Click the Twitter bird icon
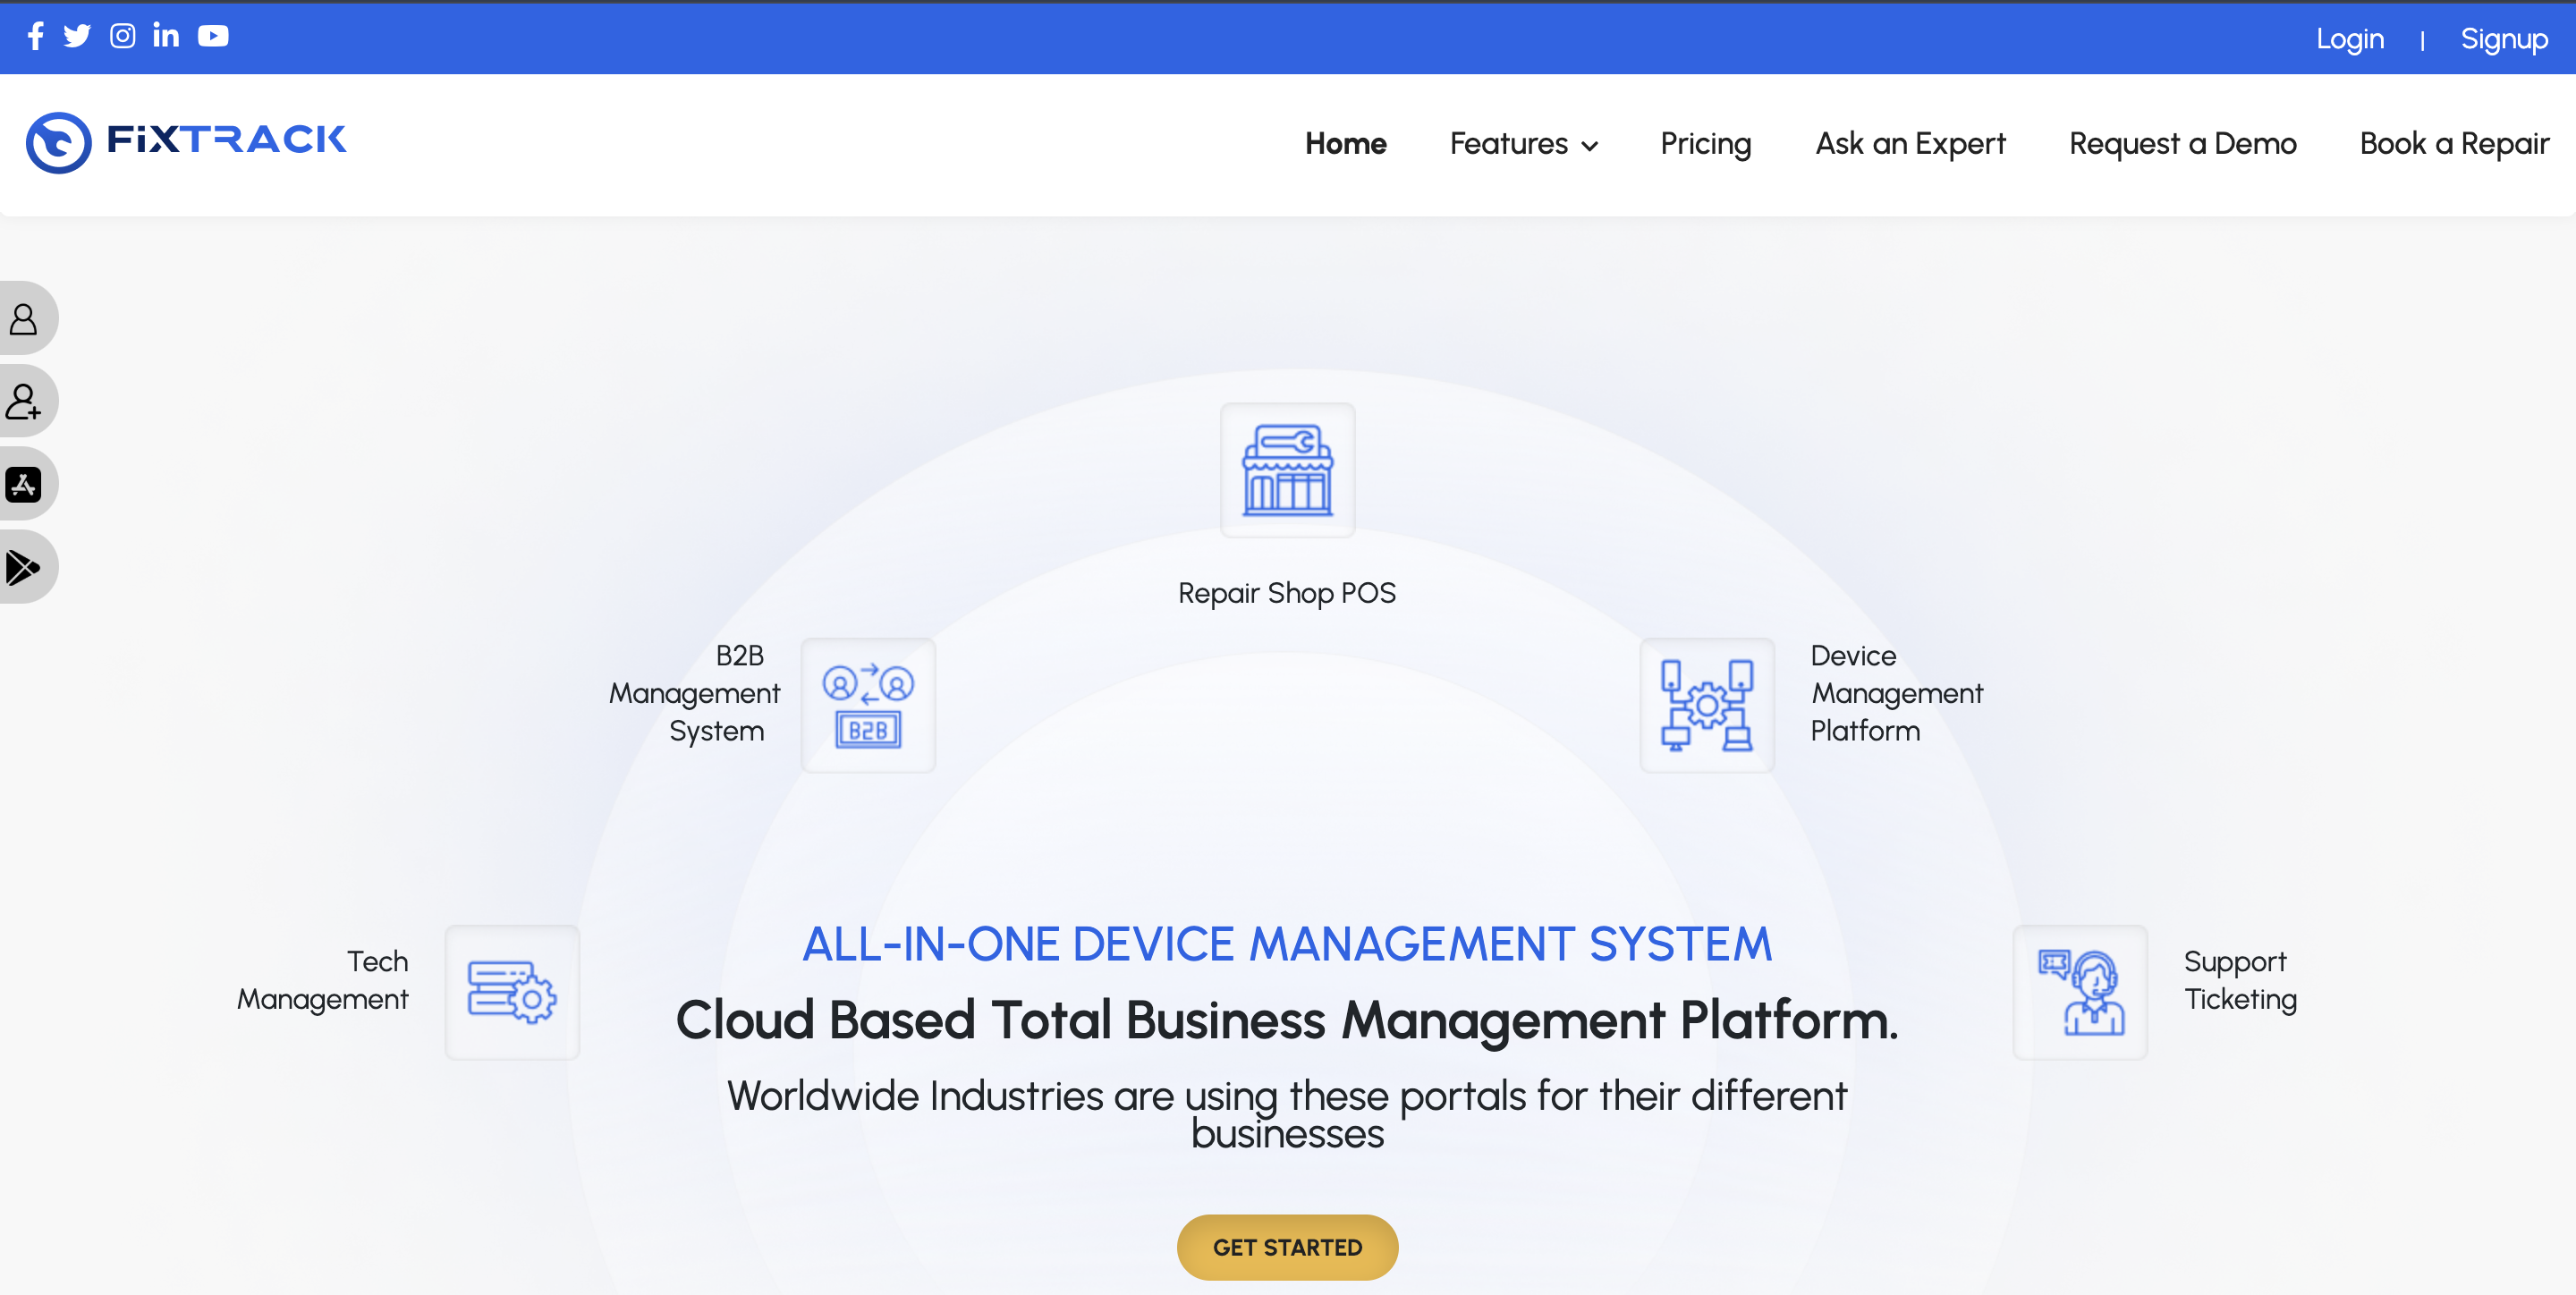 point(77,36)
